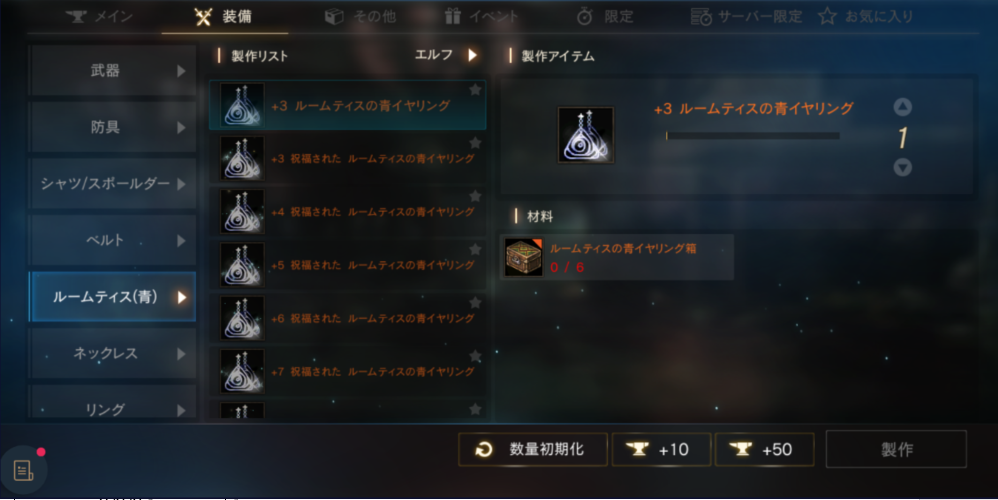This screenshot has height=500, width=998.
Task: Open the エルフ class filter dropdown
Action: pyautogui.click(x=446, y=55)
